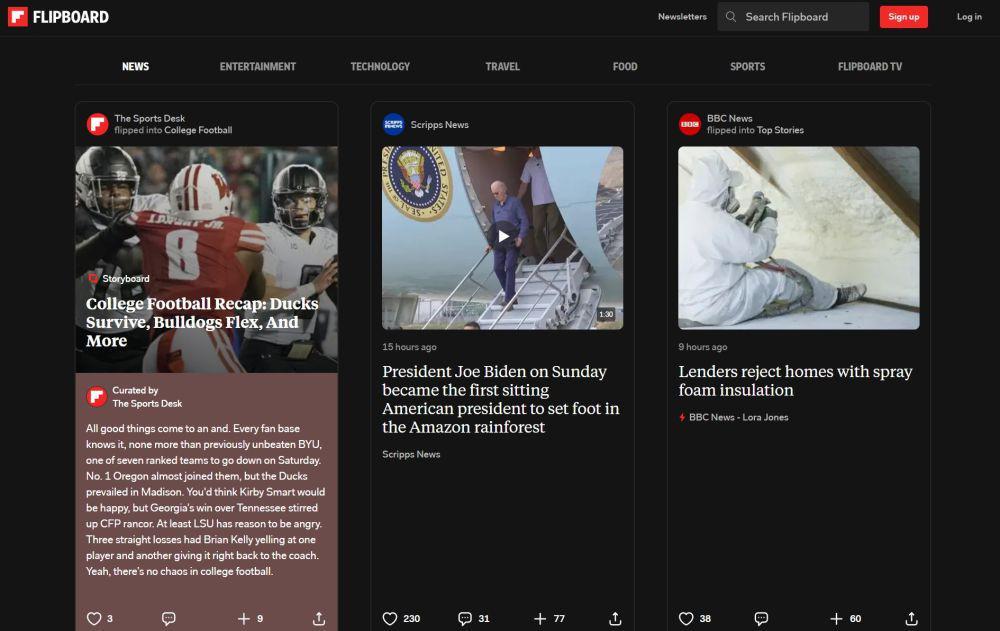The image size is (1000, 631).
Task: Comment on the College Football Recap storyboard
Action: 168,618
